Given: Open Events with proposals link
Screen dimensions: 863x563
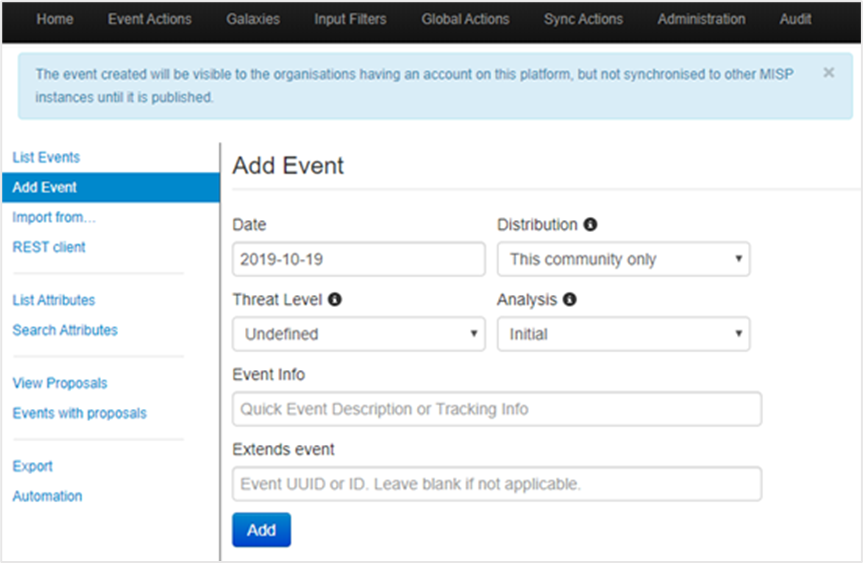Looking at the screenshot, I should [x=80, y=413].
